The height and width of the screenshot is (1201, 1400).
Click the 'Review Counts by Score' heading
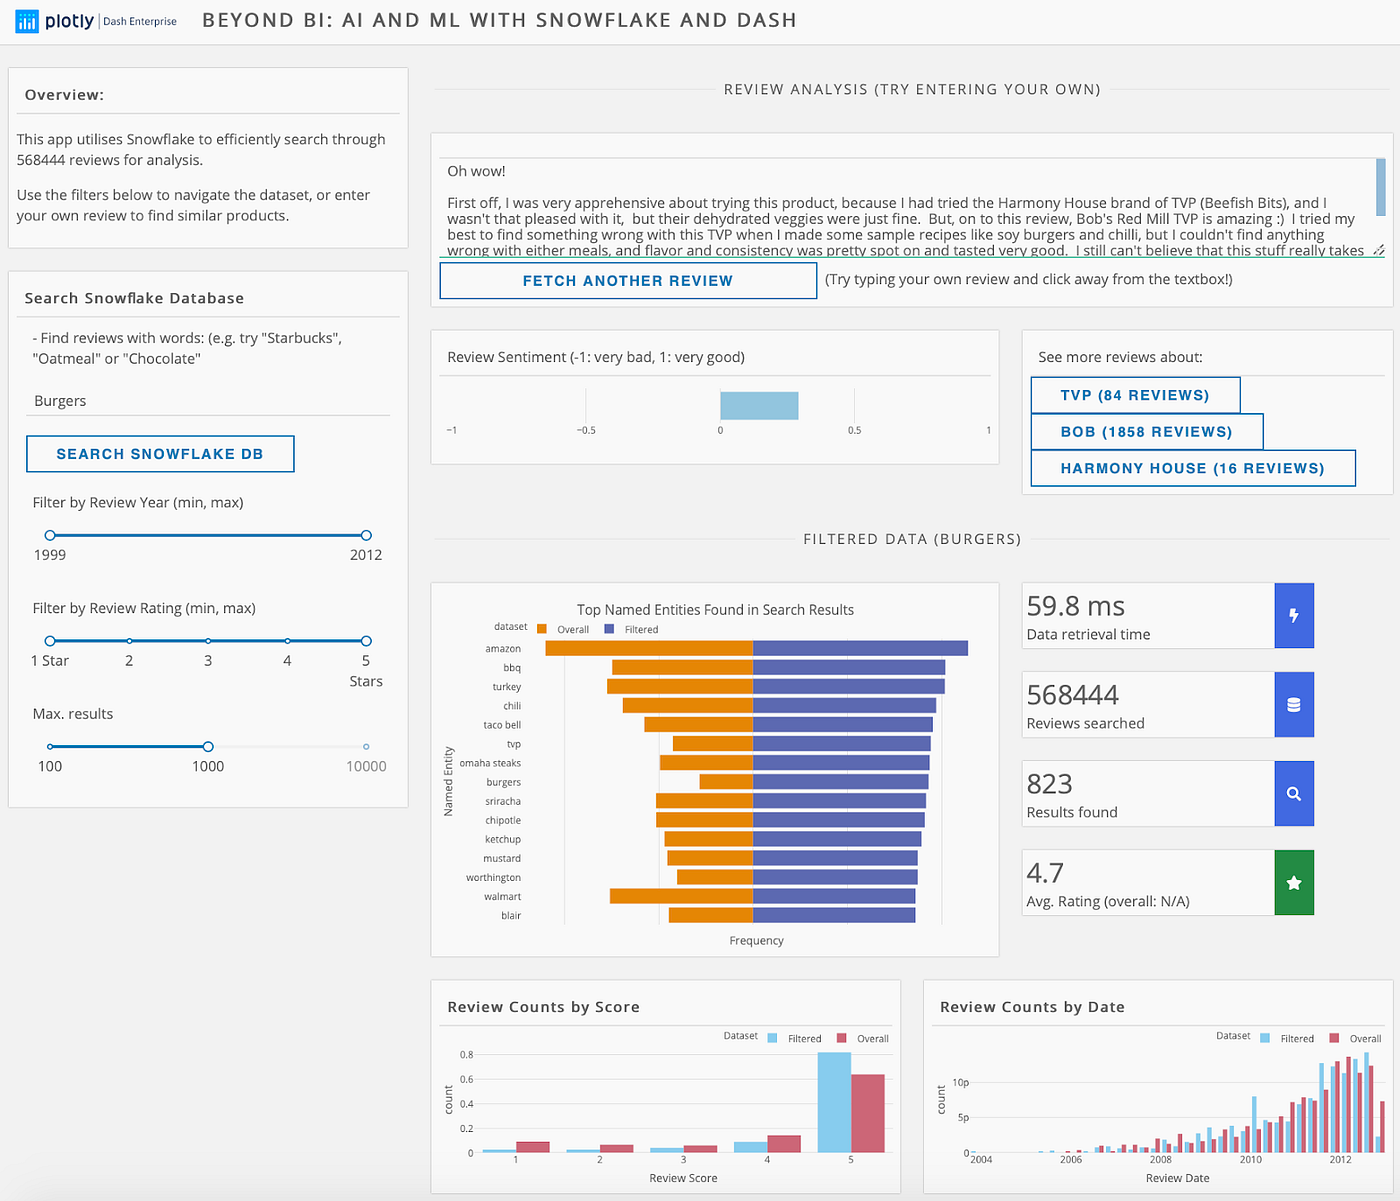pos(543,1007)
